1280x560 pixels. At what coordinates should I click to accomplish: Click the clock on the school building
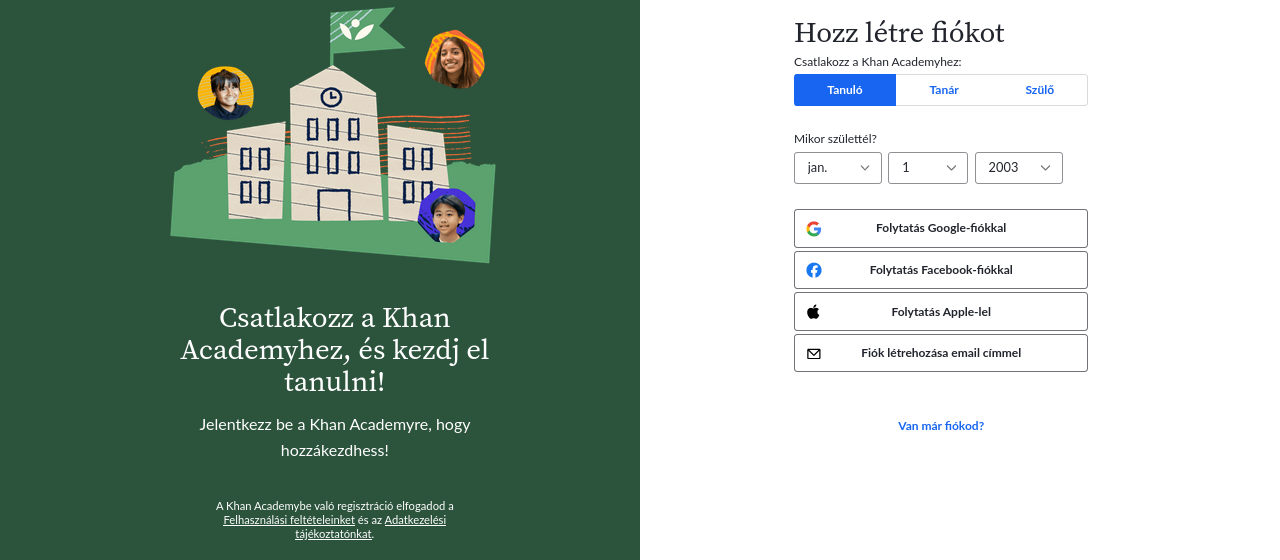(331, 97)
